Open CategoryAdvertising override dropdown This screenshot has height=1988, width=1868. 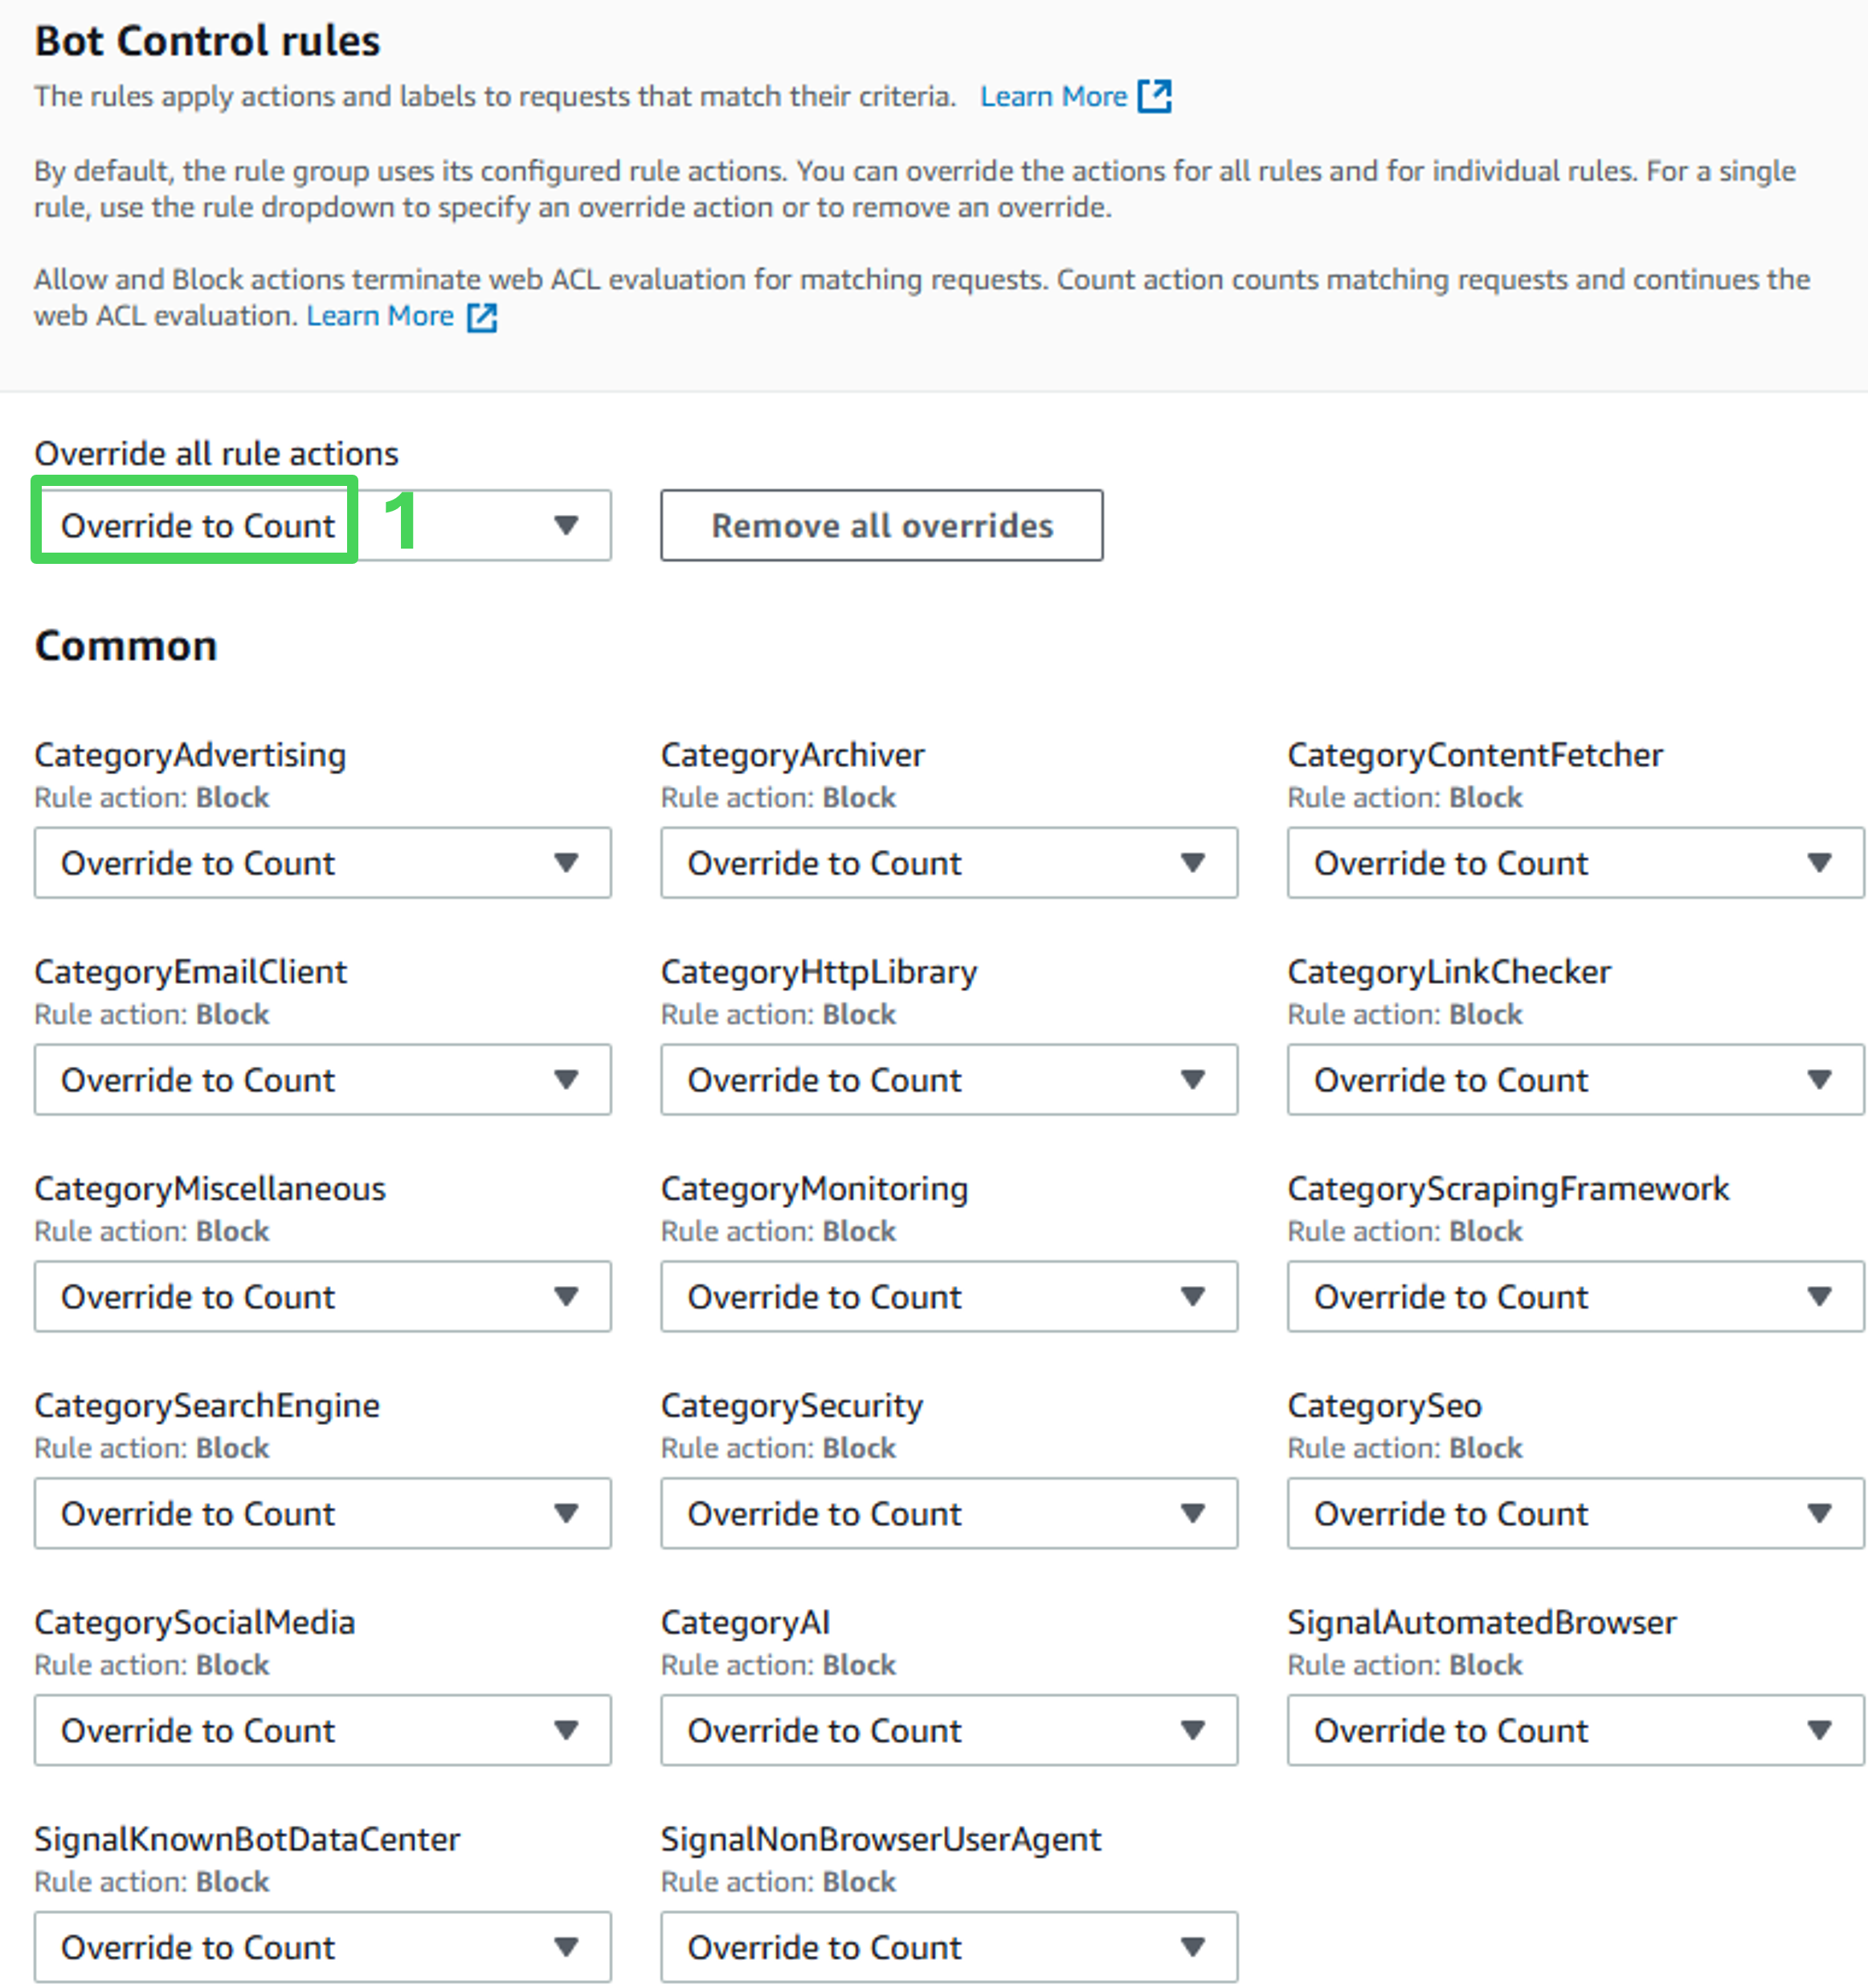(322, 862)
